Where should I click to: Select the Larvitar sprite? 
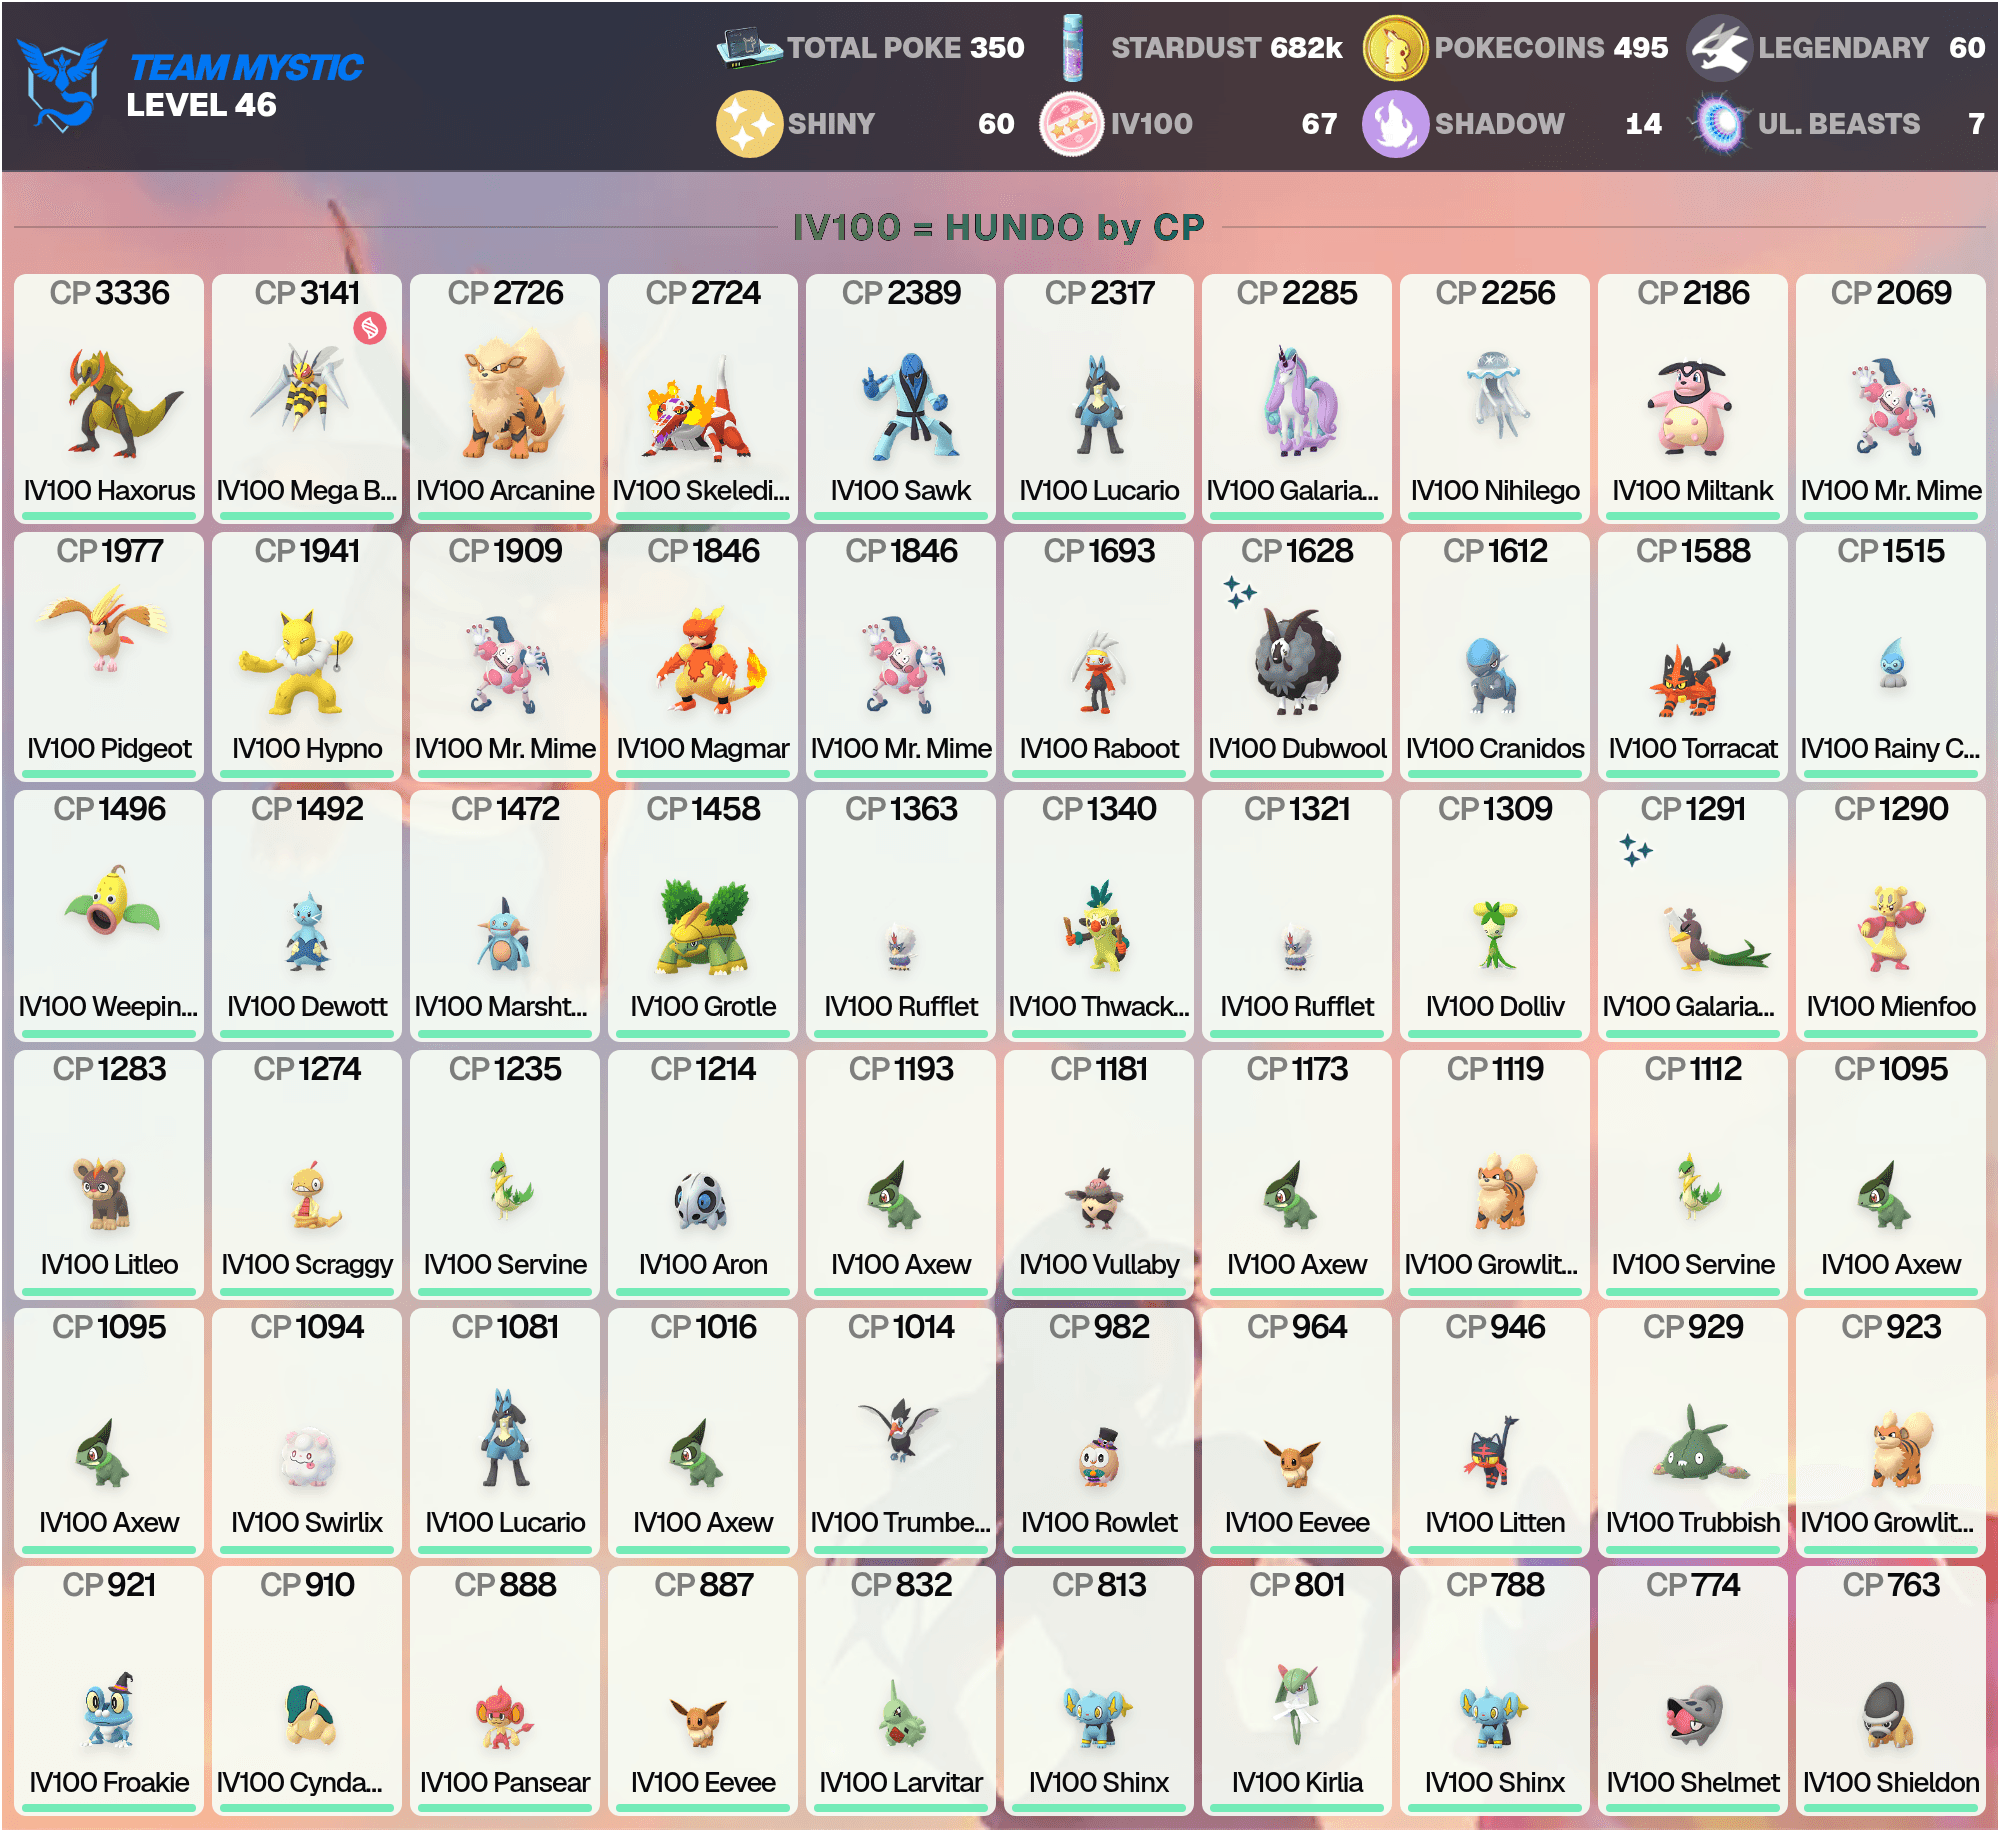(904, 1714)
